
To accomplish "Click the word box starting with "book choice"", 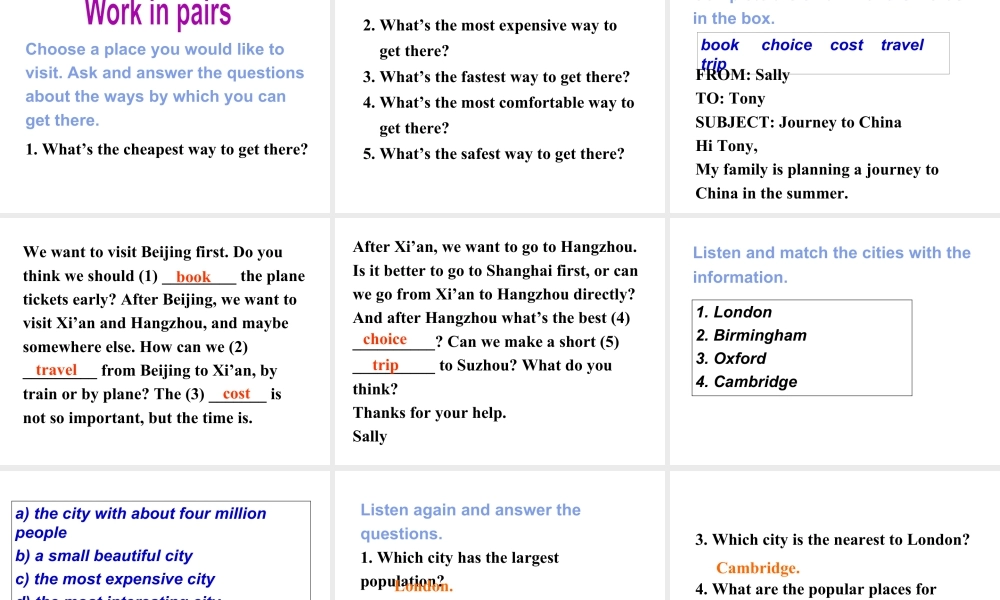I will [823, 53].
